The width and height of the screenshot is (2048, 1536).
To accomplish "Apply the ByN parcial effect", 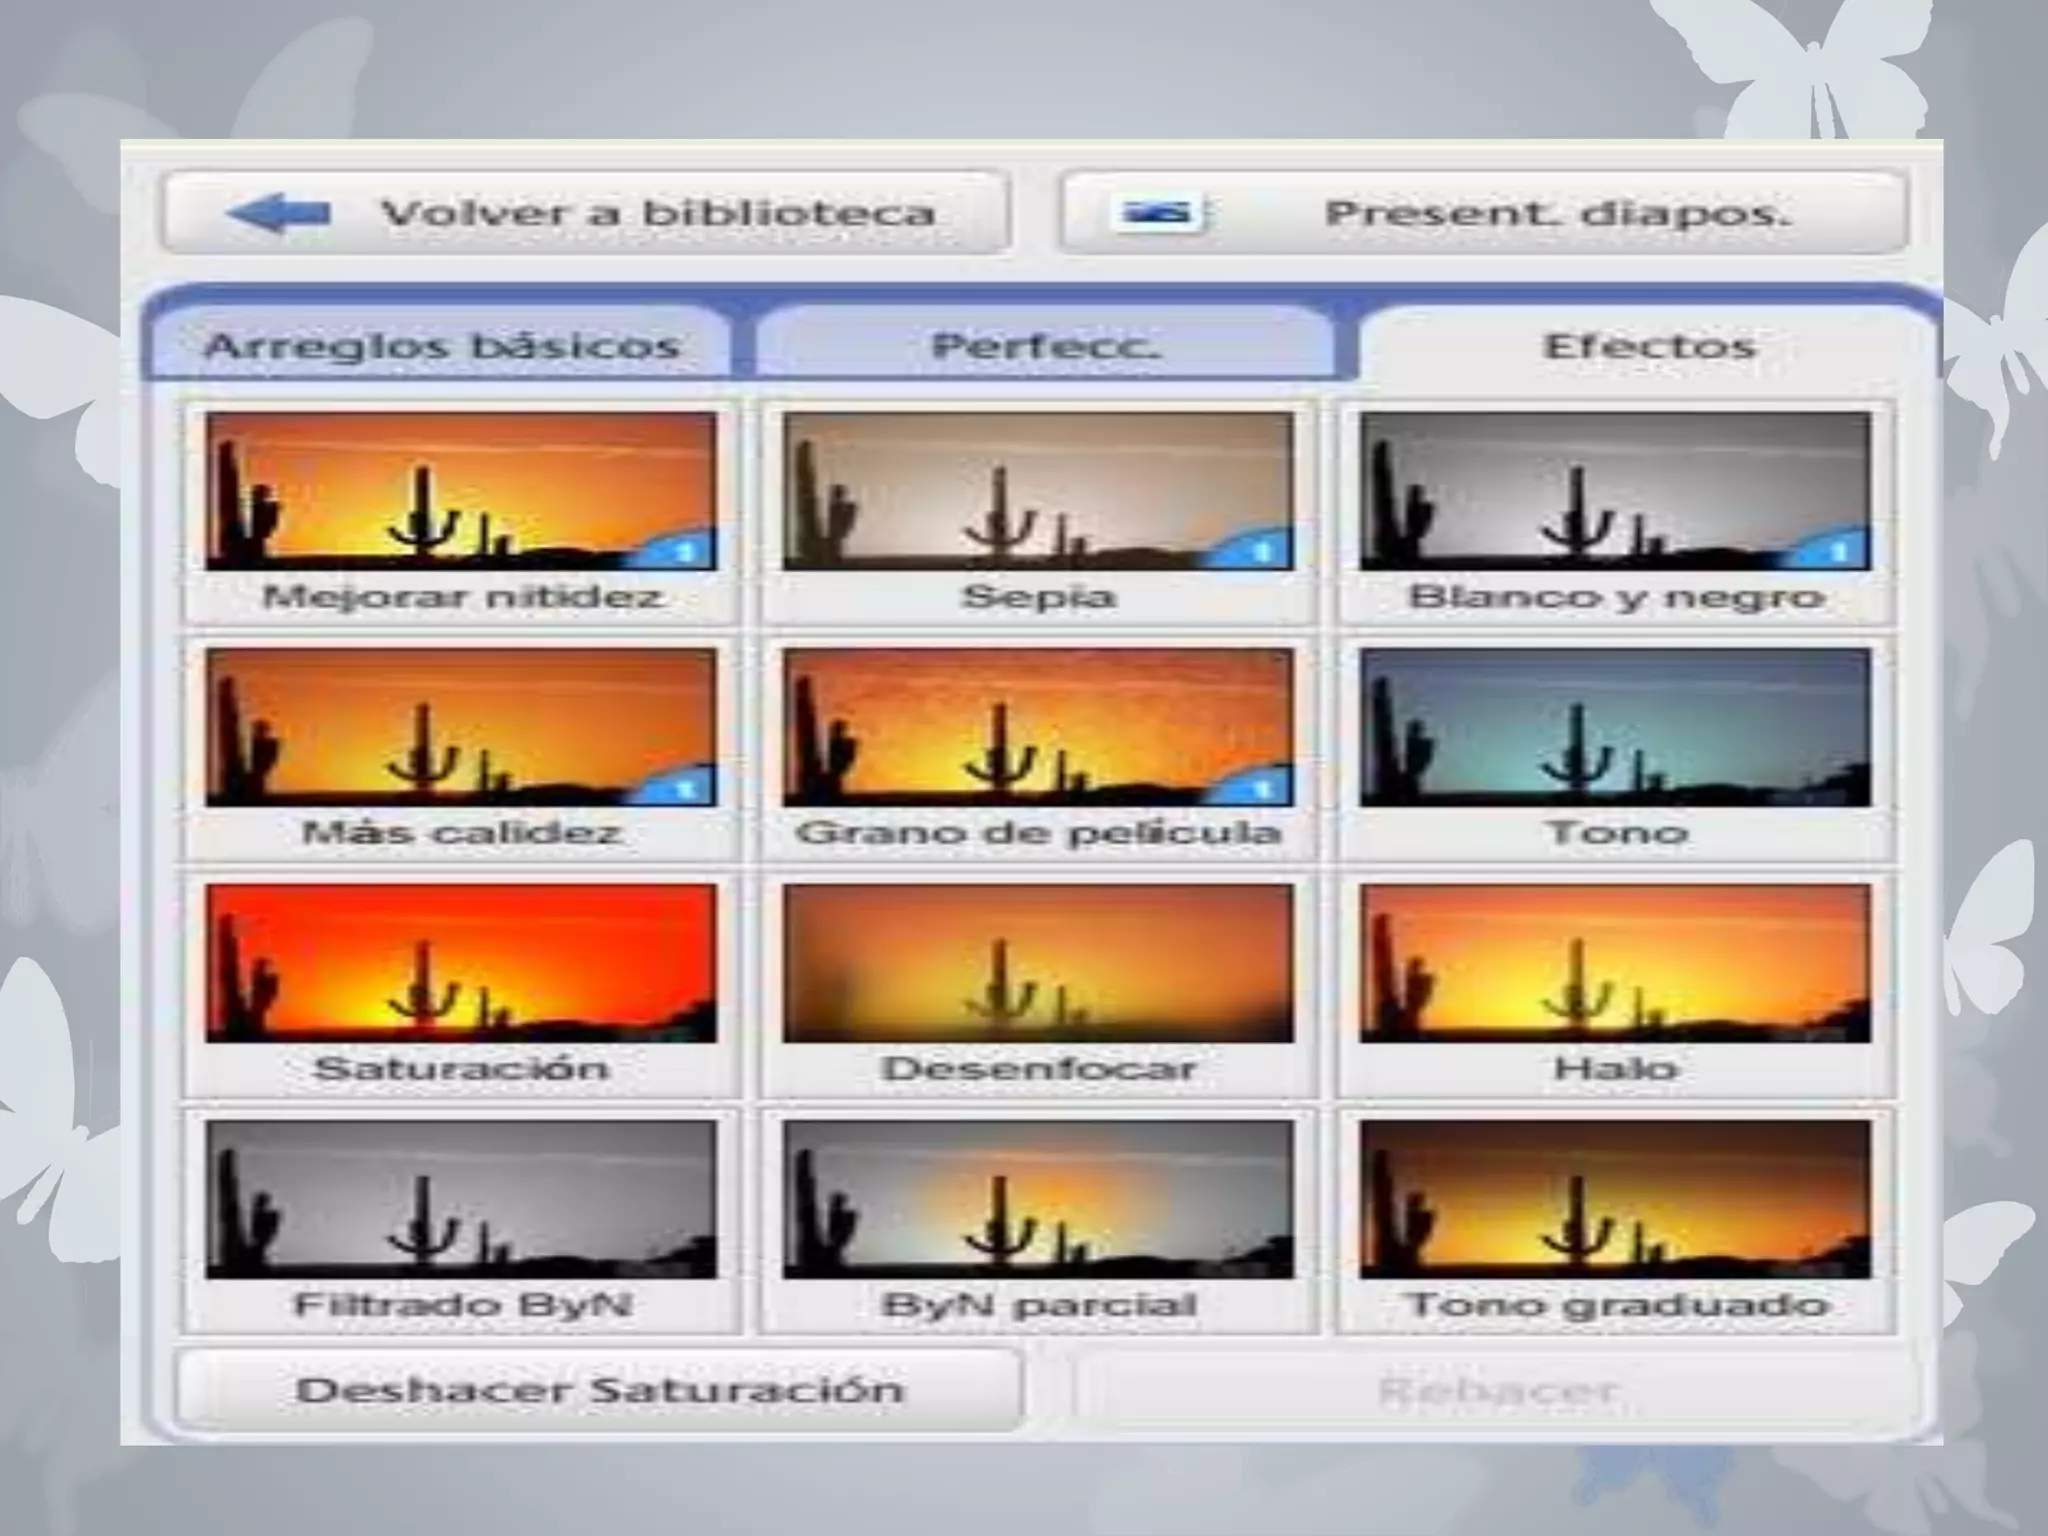I will [x=1038, y=1200].
